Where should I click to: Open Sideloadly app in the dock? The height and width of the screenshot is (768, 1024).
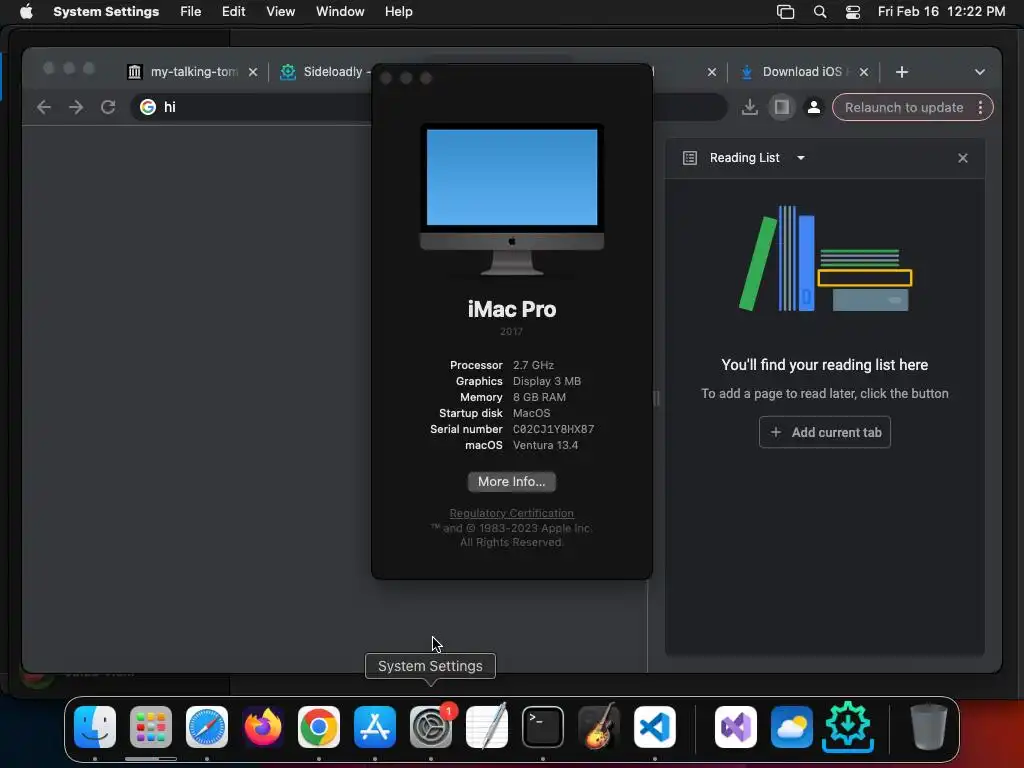click(848, 727)
